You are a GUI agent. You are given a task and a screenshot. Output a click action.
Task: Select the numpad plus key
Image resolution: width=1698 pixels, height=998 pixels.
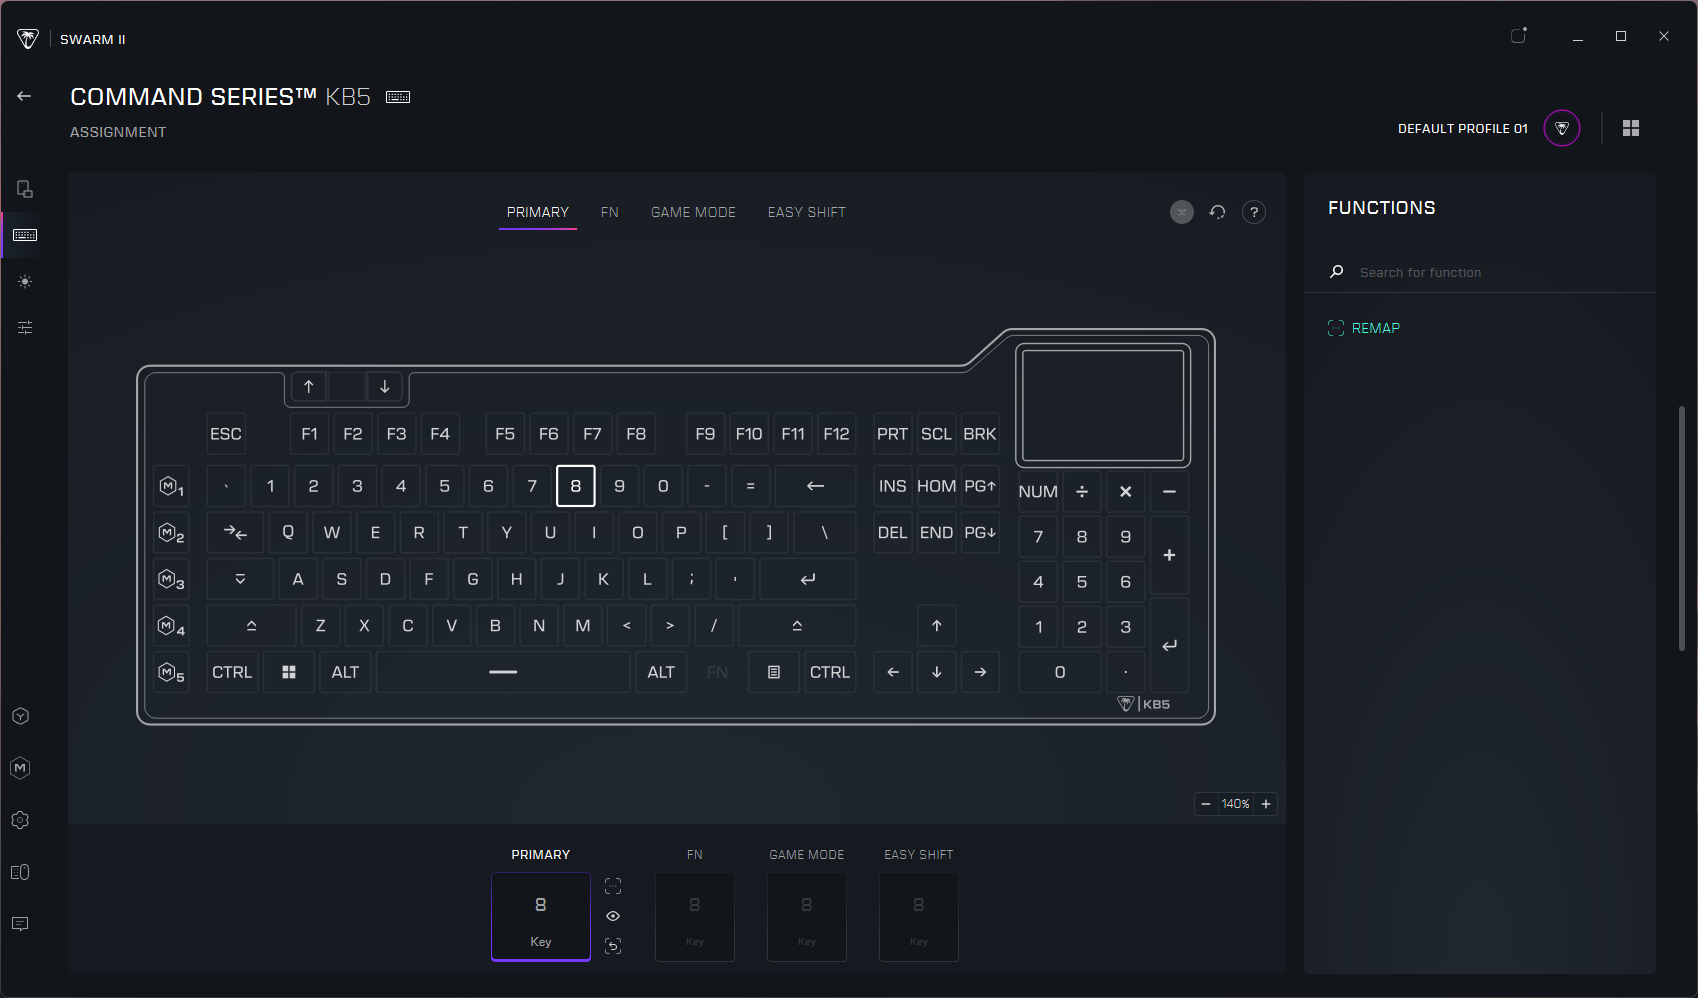click(x=1169, y=556)
